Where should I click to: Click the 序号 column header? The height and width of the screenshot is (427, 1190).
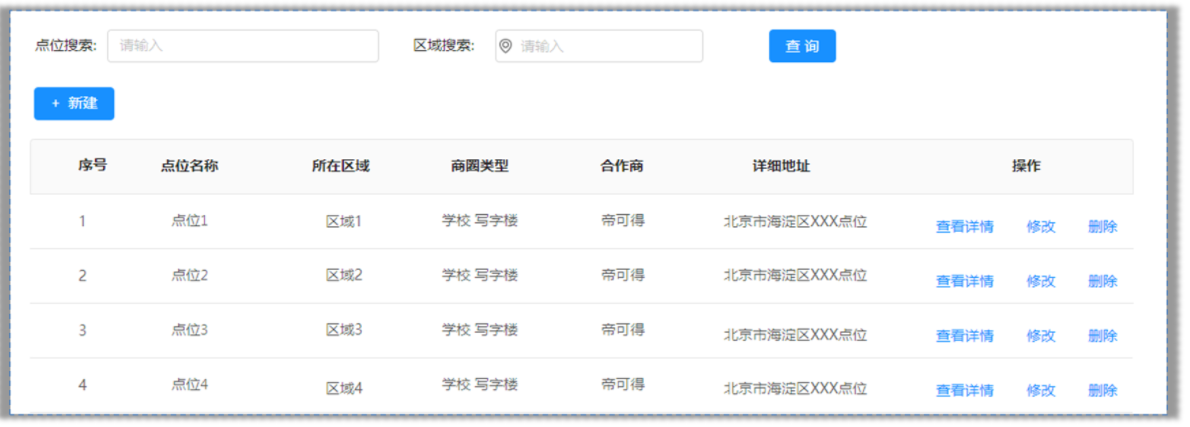(x=93, y=165)
